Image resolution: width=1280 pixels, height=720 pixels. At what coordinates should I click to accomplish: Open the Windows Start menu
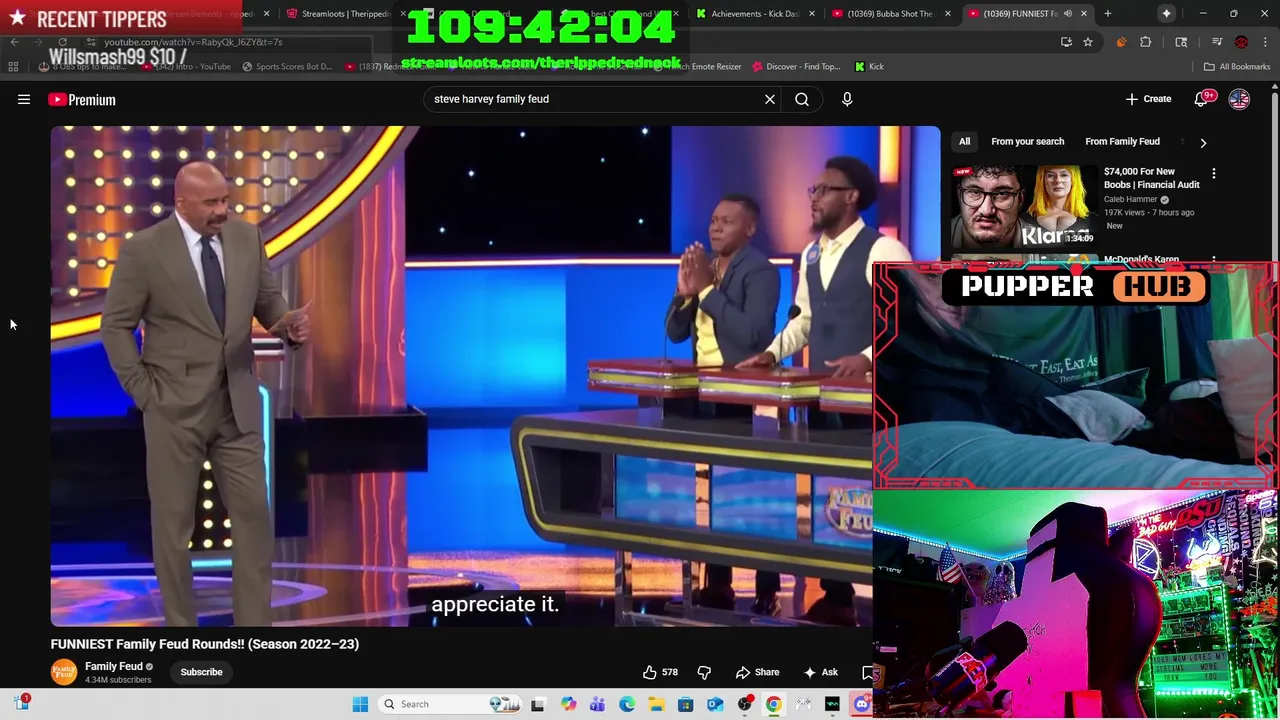click(360, 704)
